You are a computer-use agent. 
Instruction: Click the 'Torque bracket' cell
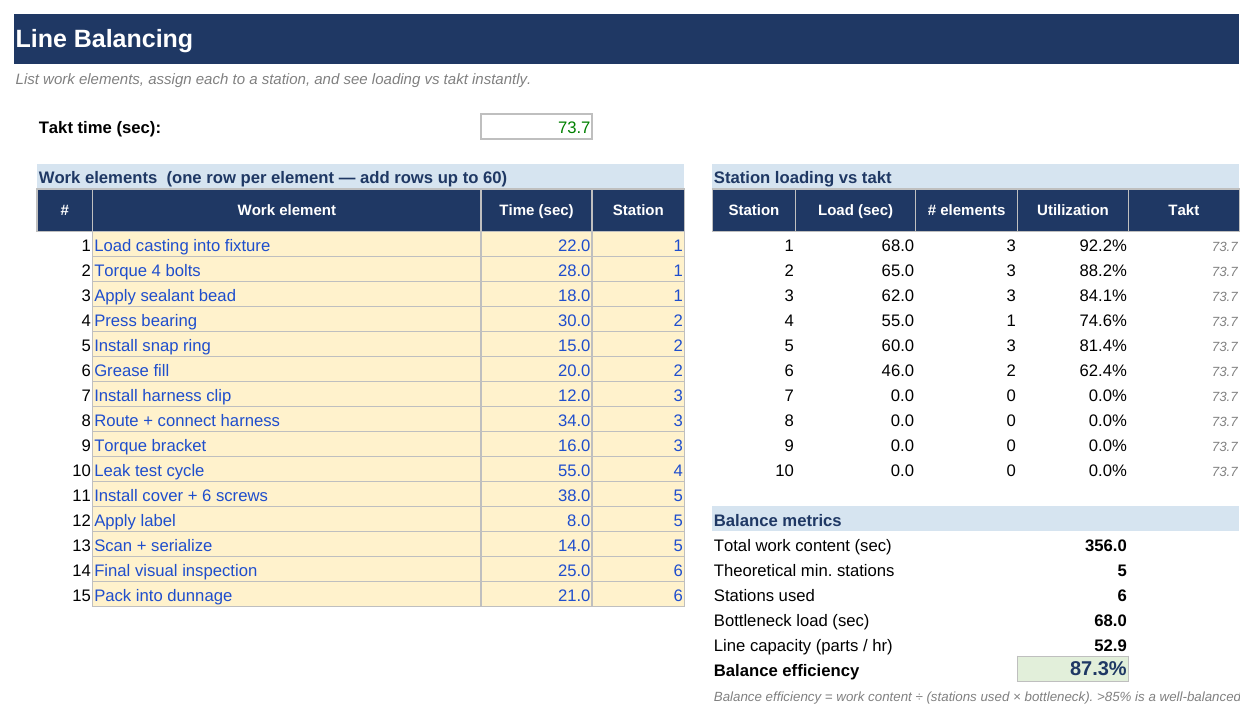286,445
